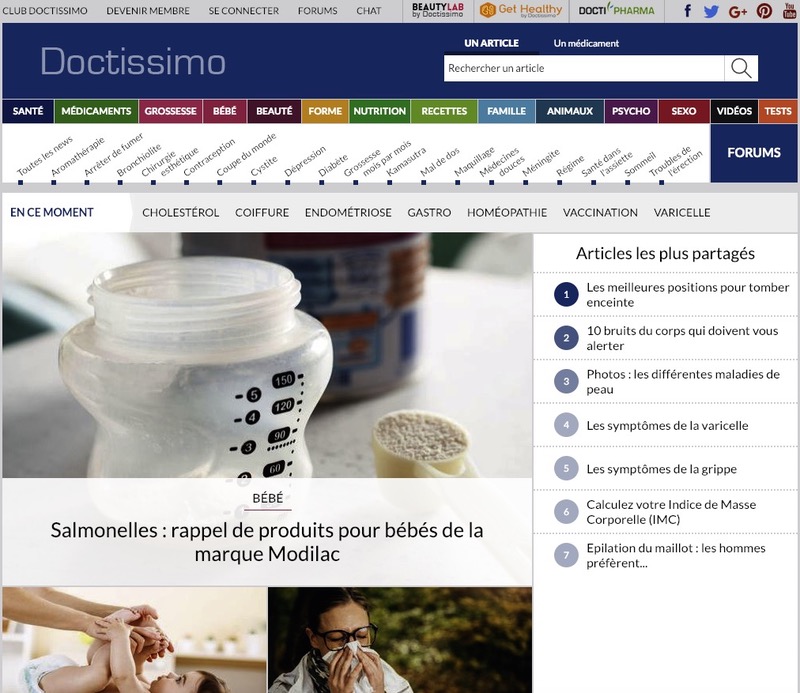The height and width of the screenshot is (693, 800).
Task: Open the FAMILLE section
Action: pyautogui.click(x=507, y=111)
